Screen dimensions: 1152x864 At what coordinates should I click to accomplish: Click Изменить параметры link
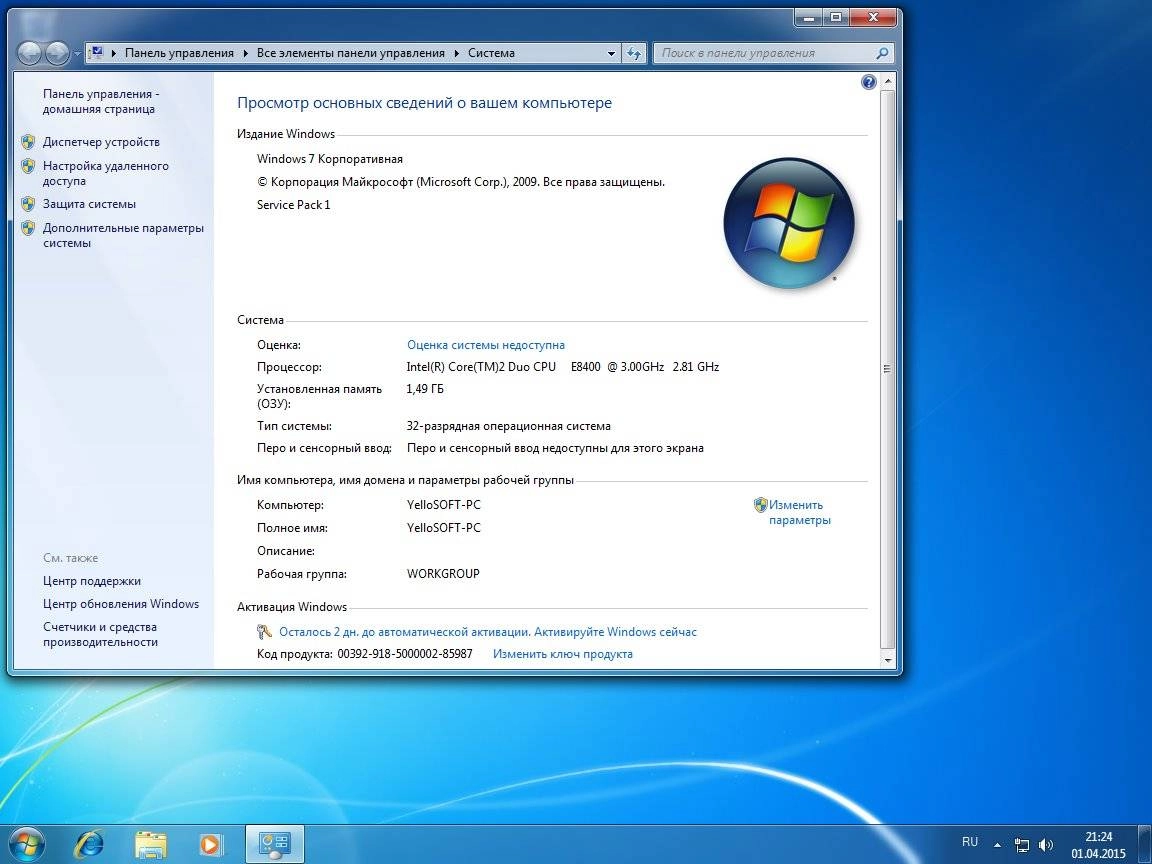click(799, 512)
